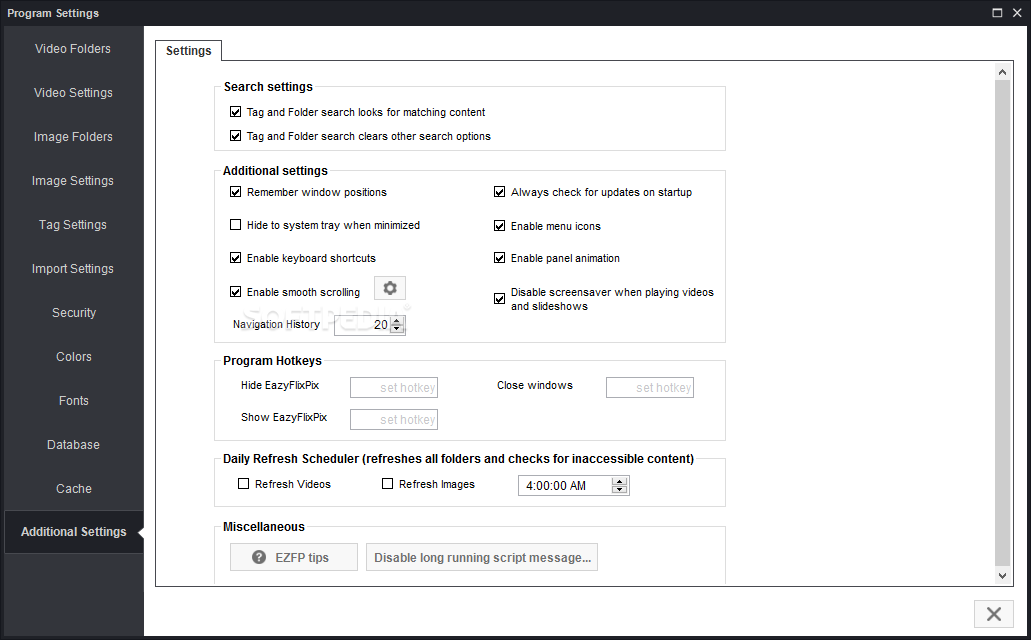Open Cache settings
The height and width of the screenshot is (640, 1031).
73,489
